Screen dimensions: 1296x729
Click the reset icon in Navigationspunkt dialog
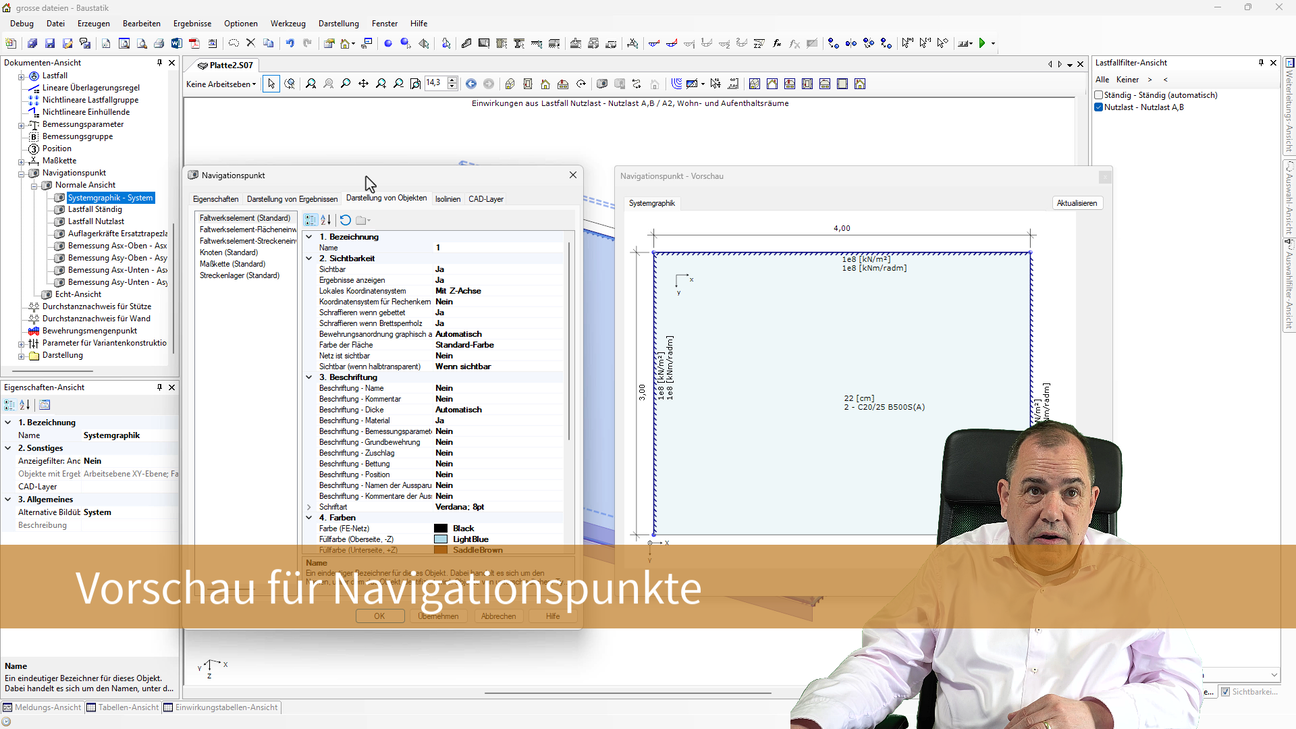[x=345, y=220]
